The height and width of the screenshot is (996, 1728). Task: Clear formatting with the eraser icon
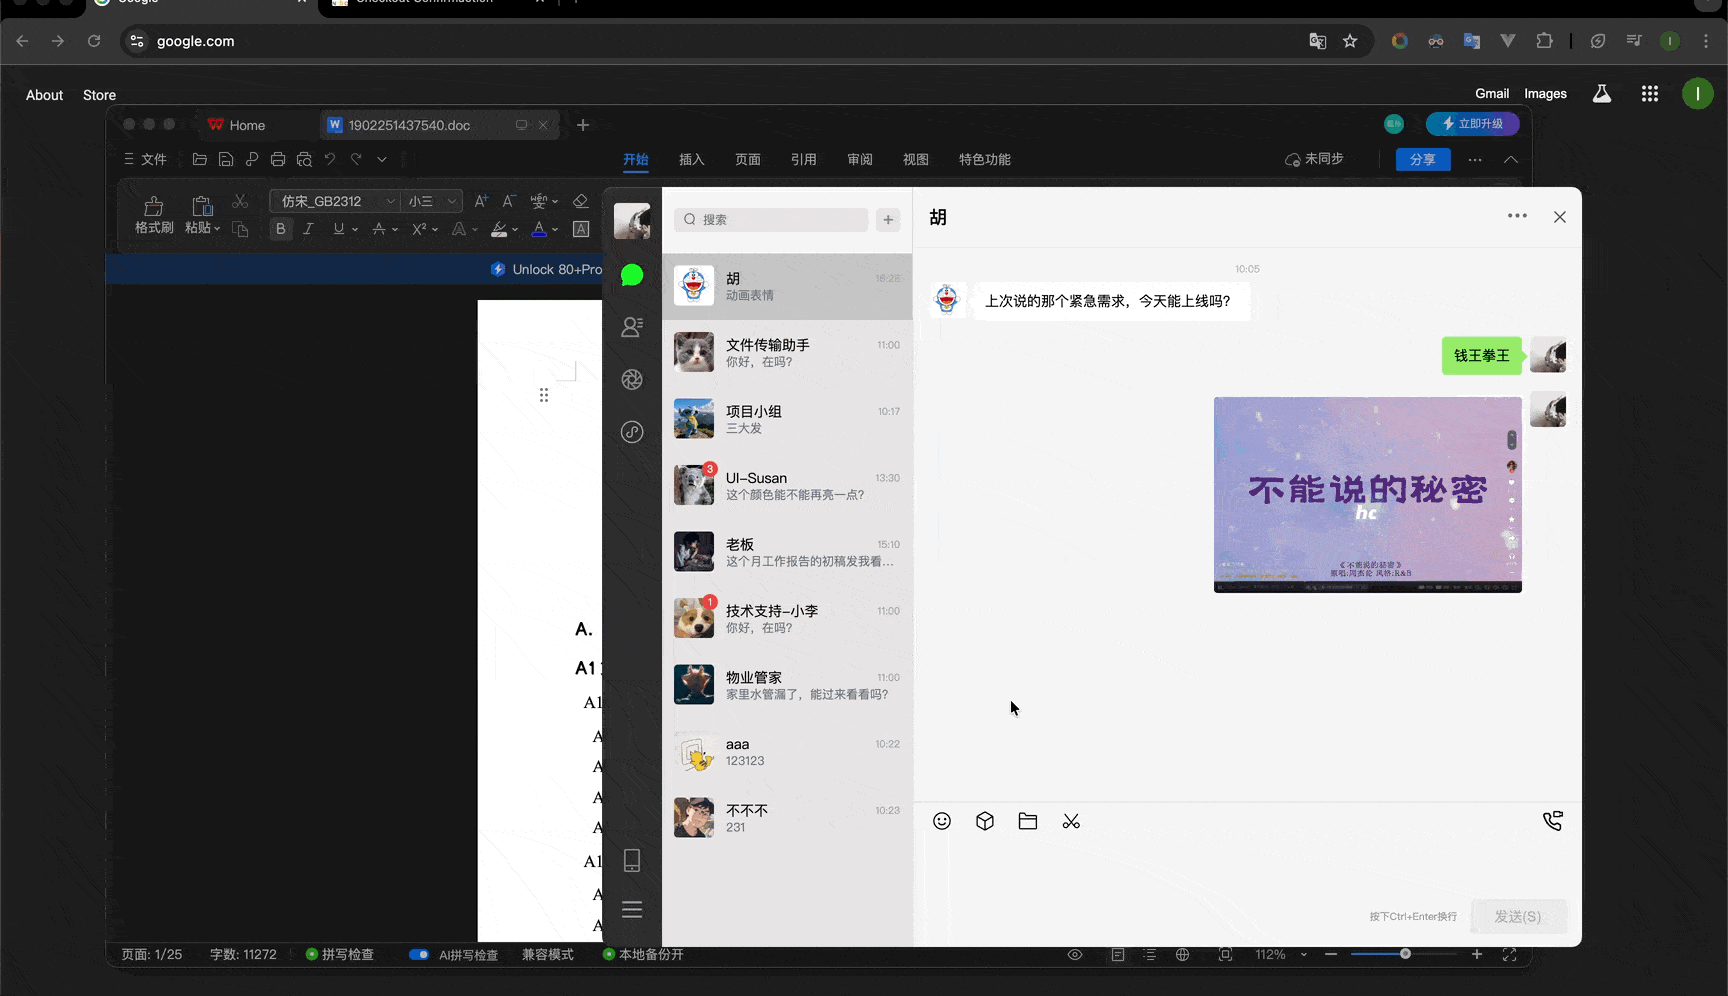[580, 200]
